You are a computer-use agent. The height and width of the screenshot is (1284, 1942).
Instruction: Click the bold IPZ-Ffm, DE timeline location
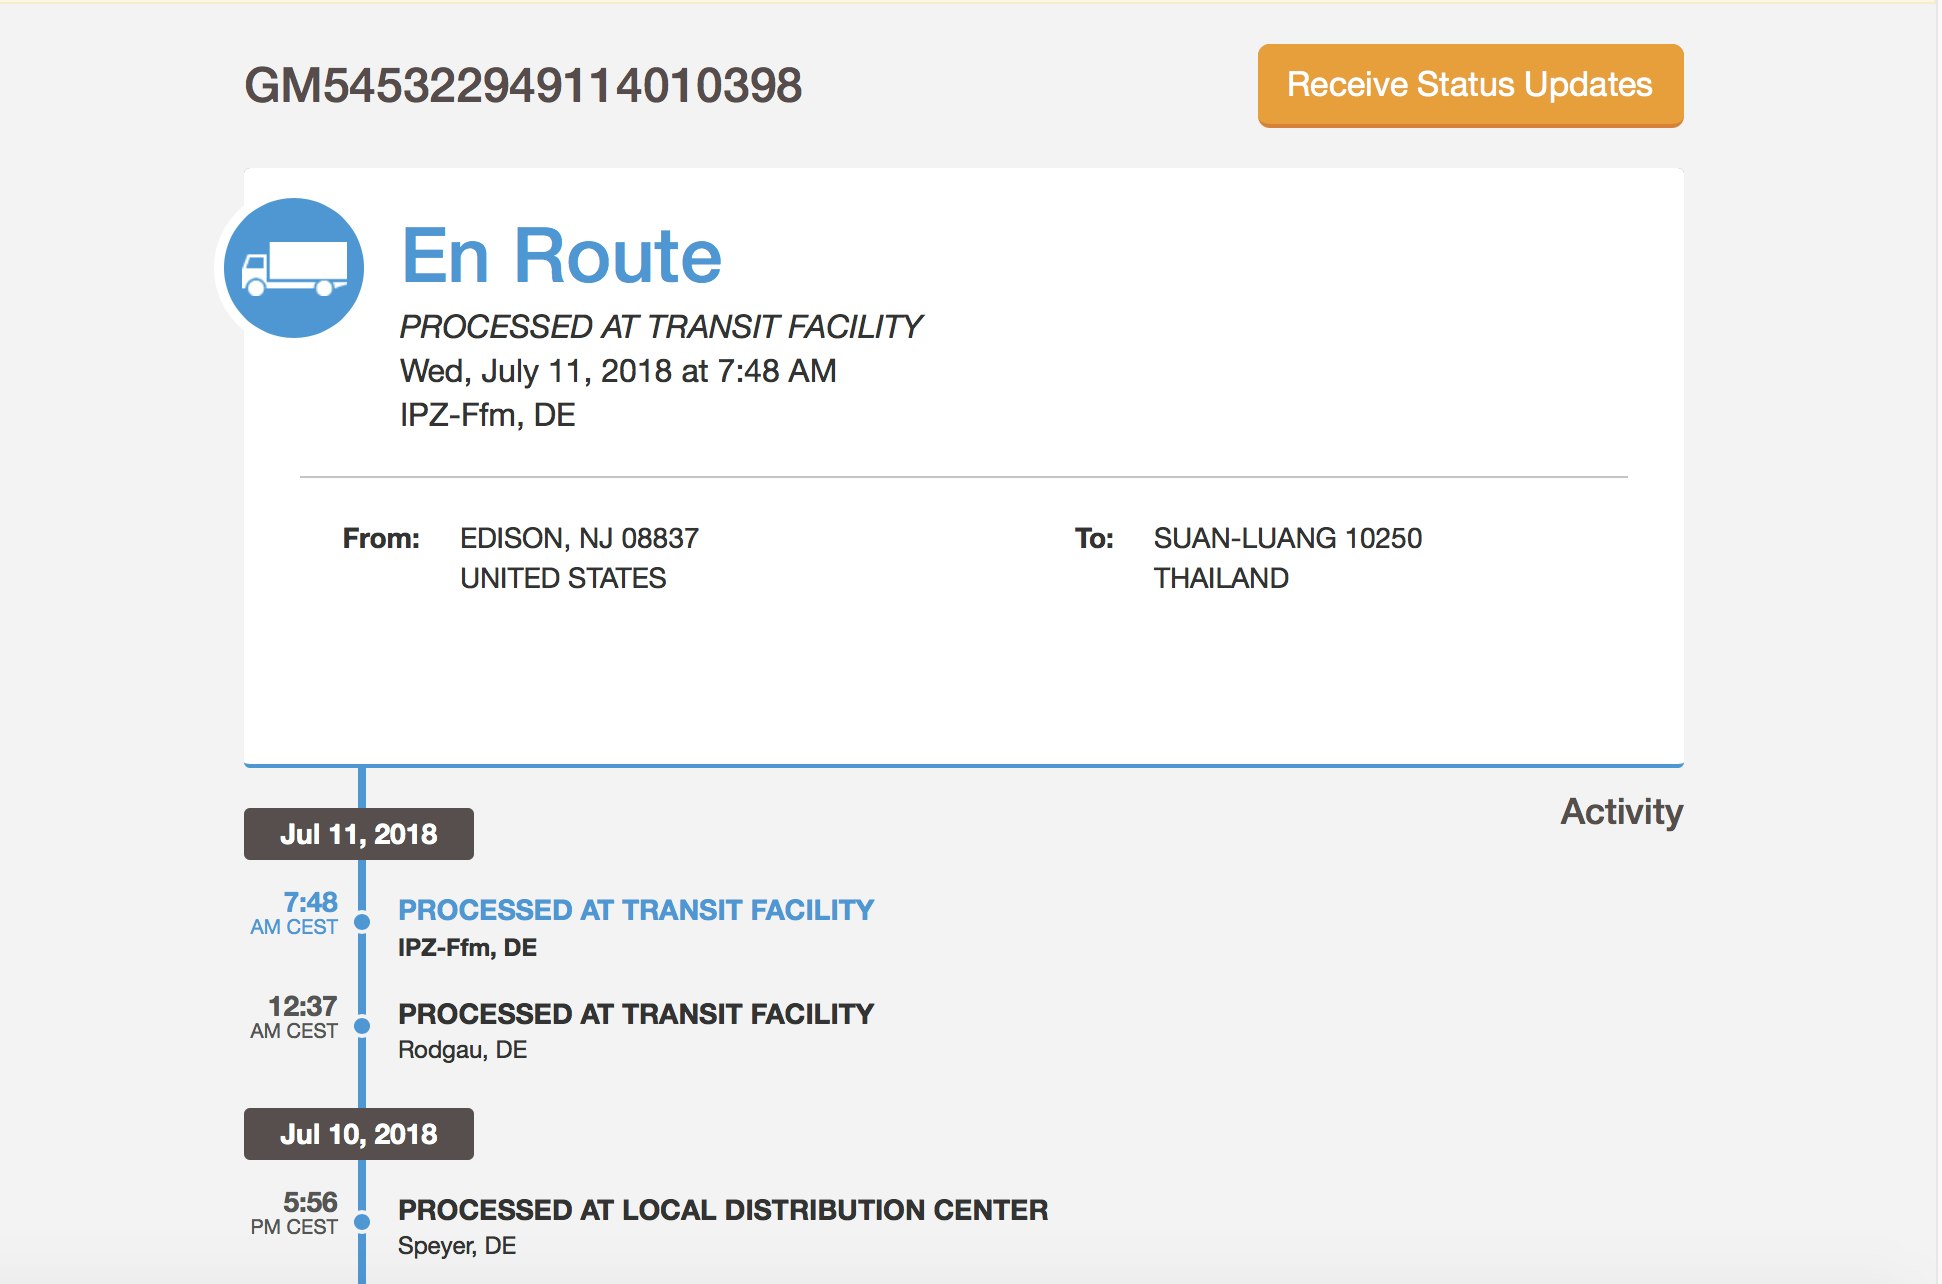pyautogui.click(x=467, y=947)
